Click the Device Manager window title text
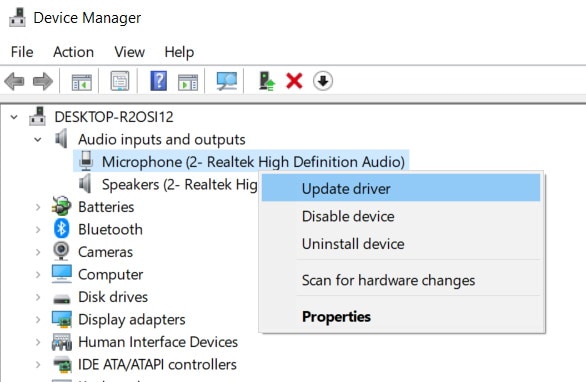This screenshot has width=586, height=382. (x=87, y=18)
